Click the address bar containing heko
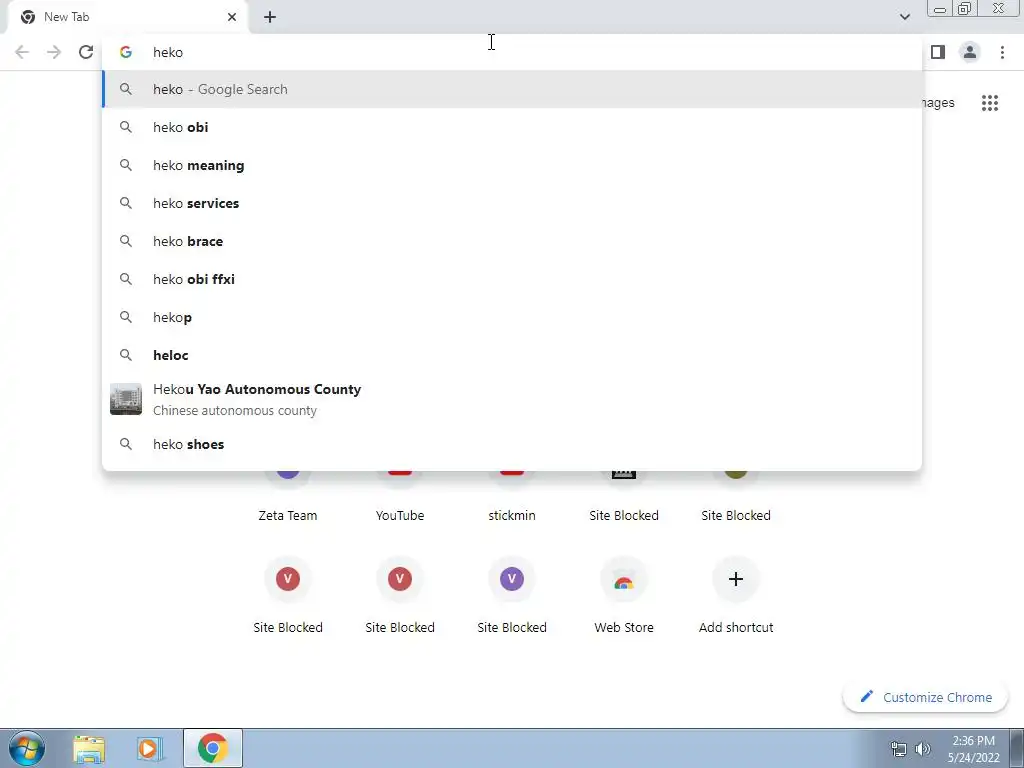The width and height of the screenshot is (1024, 768). pos(513,52)
